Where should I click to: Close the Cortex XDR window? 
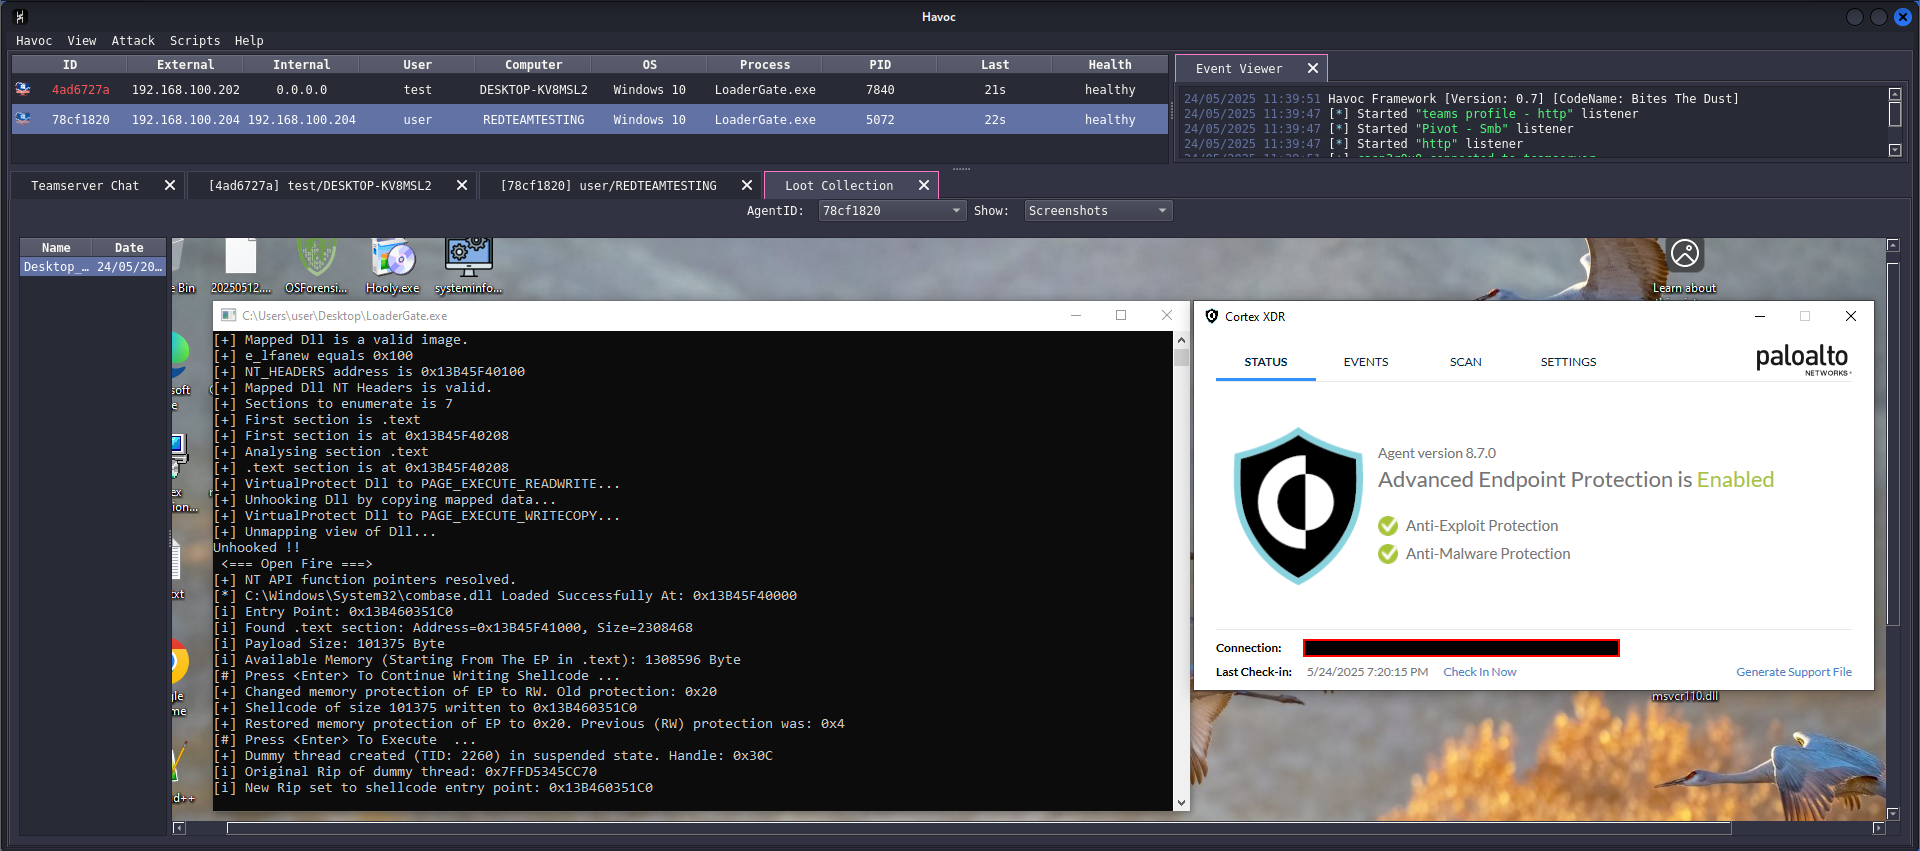pyautogui.click(x=1850, y=316)
